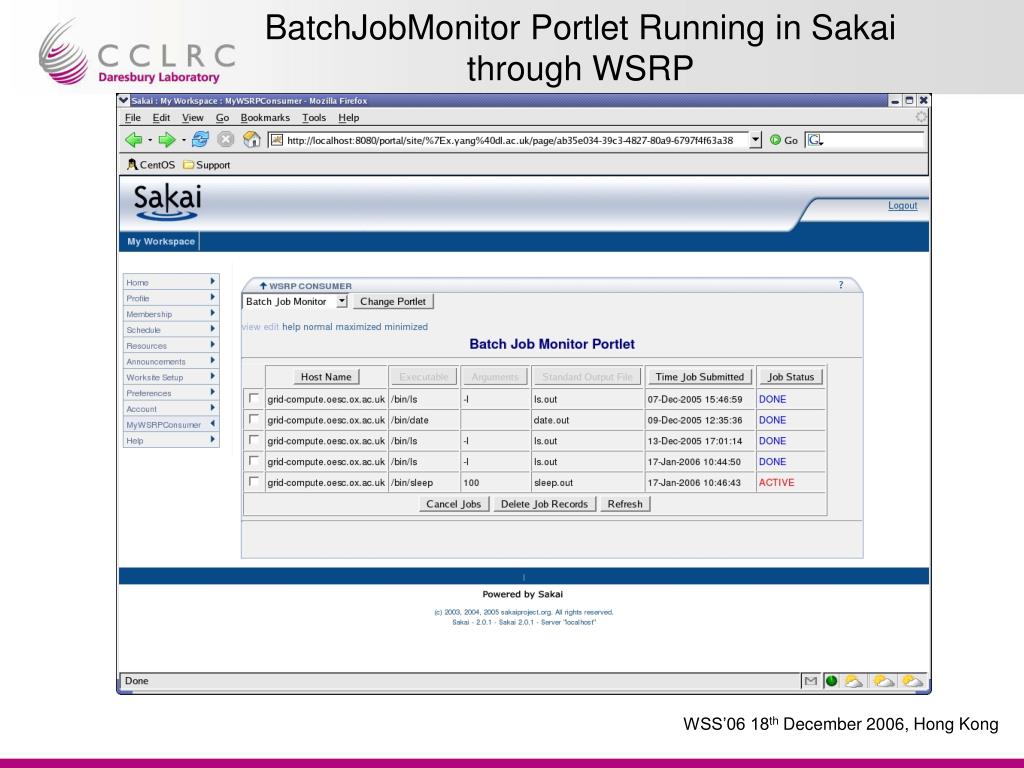Open the File menu
The height and width of the screenshot is (768, 1024).
(133, 118)
